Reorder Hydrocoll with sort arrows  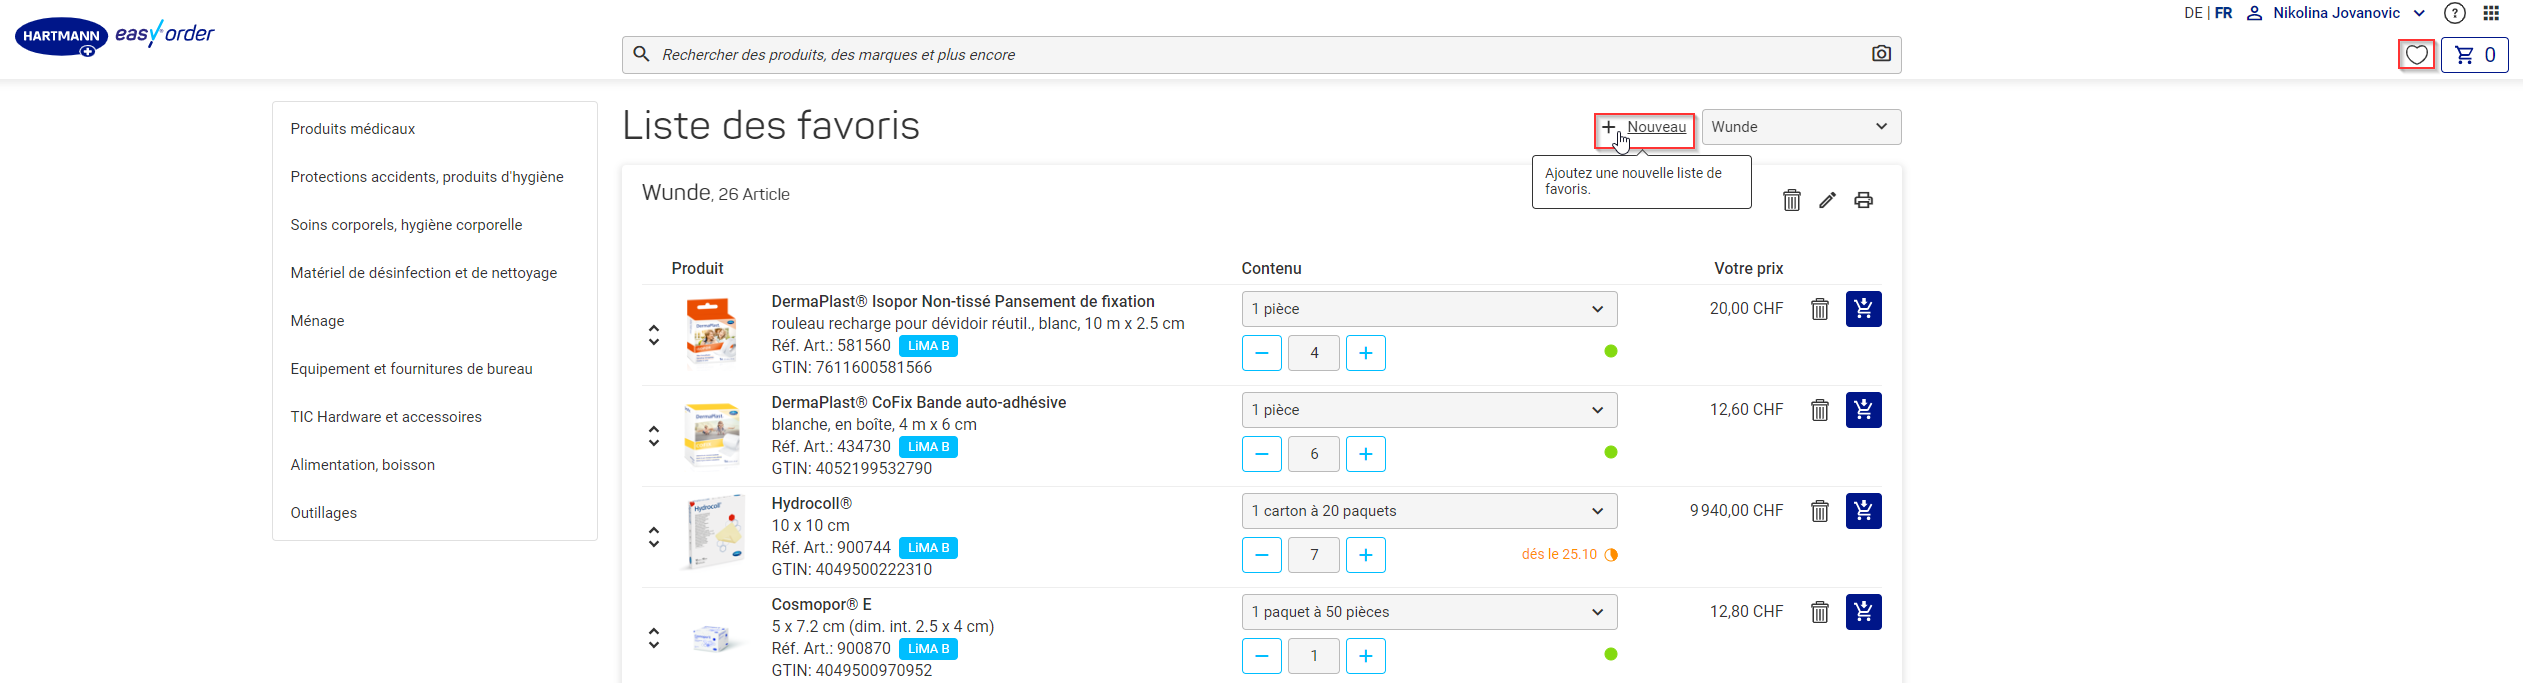click(654, 537)
